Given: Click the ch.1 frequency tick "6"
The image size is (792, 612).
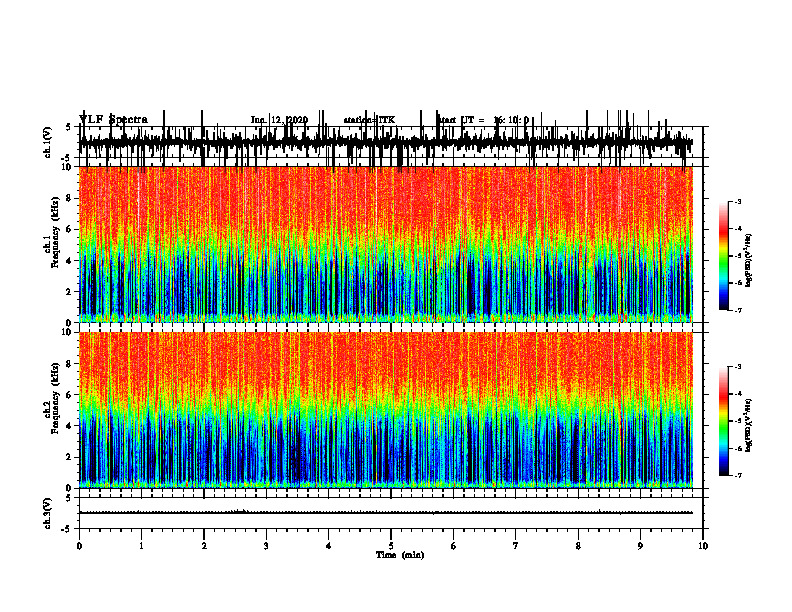Looking at the screenshot, I should pyautogui.click(x=69, y=230).
